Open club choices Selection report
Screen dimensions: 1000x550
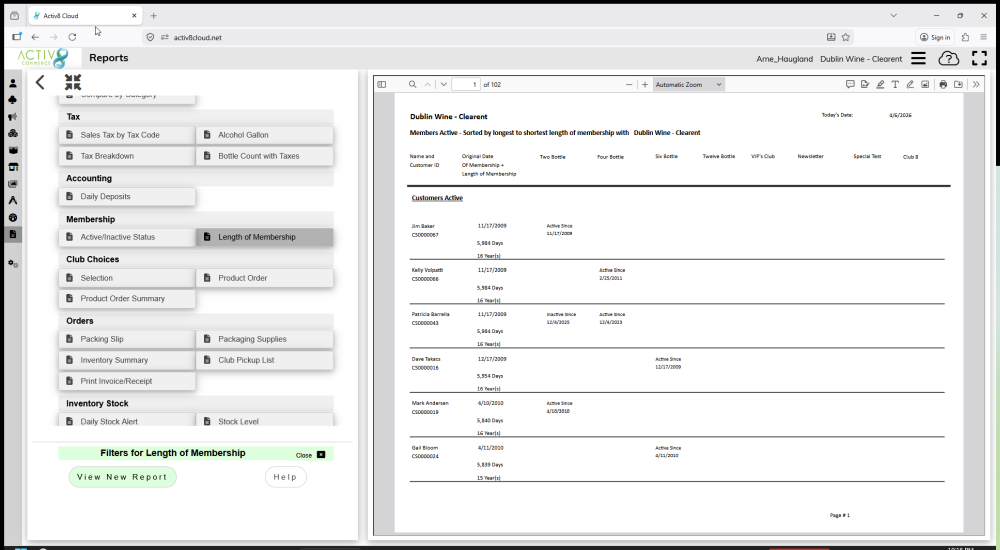point(127,278)
